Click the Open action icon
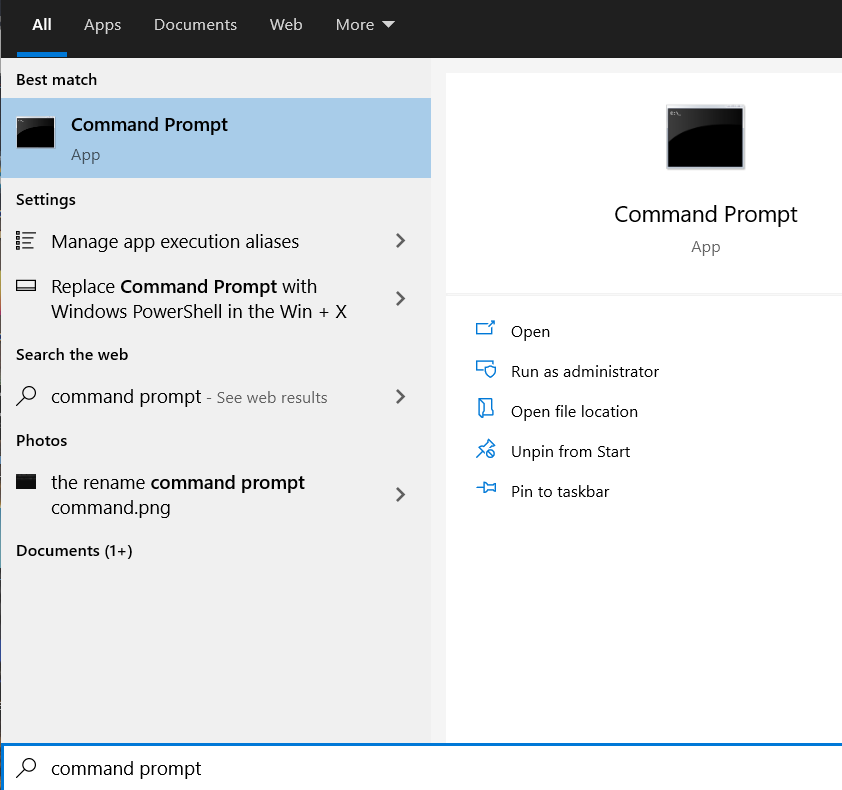 pos(486,329)
